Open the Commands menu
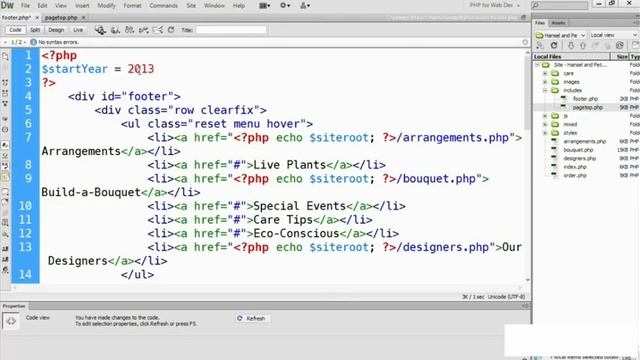Image resolution: width=640 pixels, height=360 pixels. (x=163, y=6)
